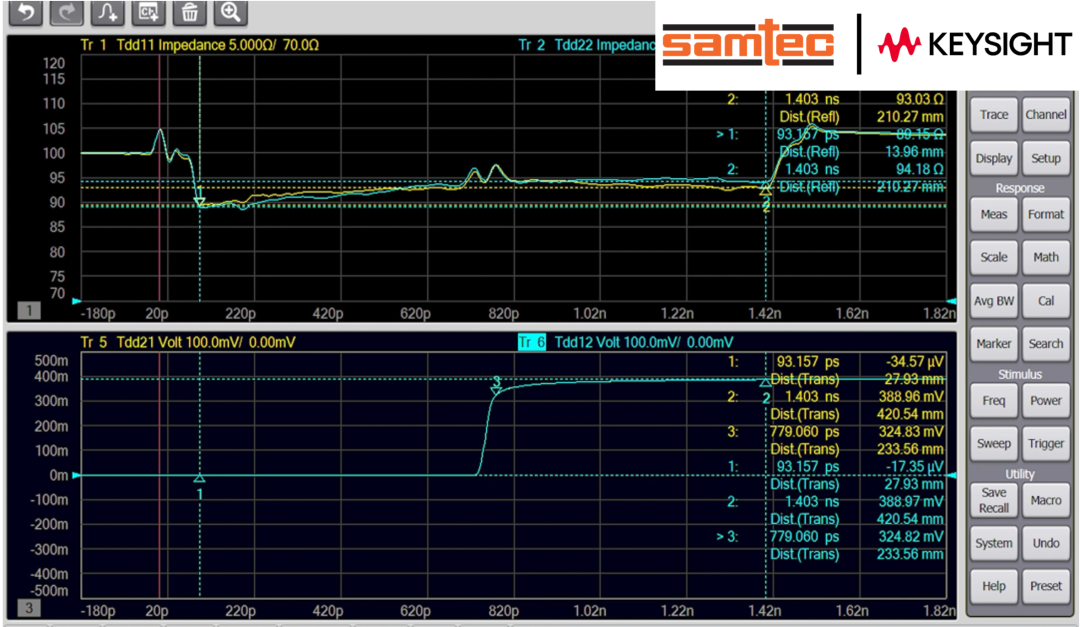
Task: Click the 324.83 mV marker value
Action: tap(911, 432)
